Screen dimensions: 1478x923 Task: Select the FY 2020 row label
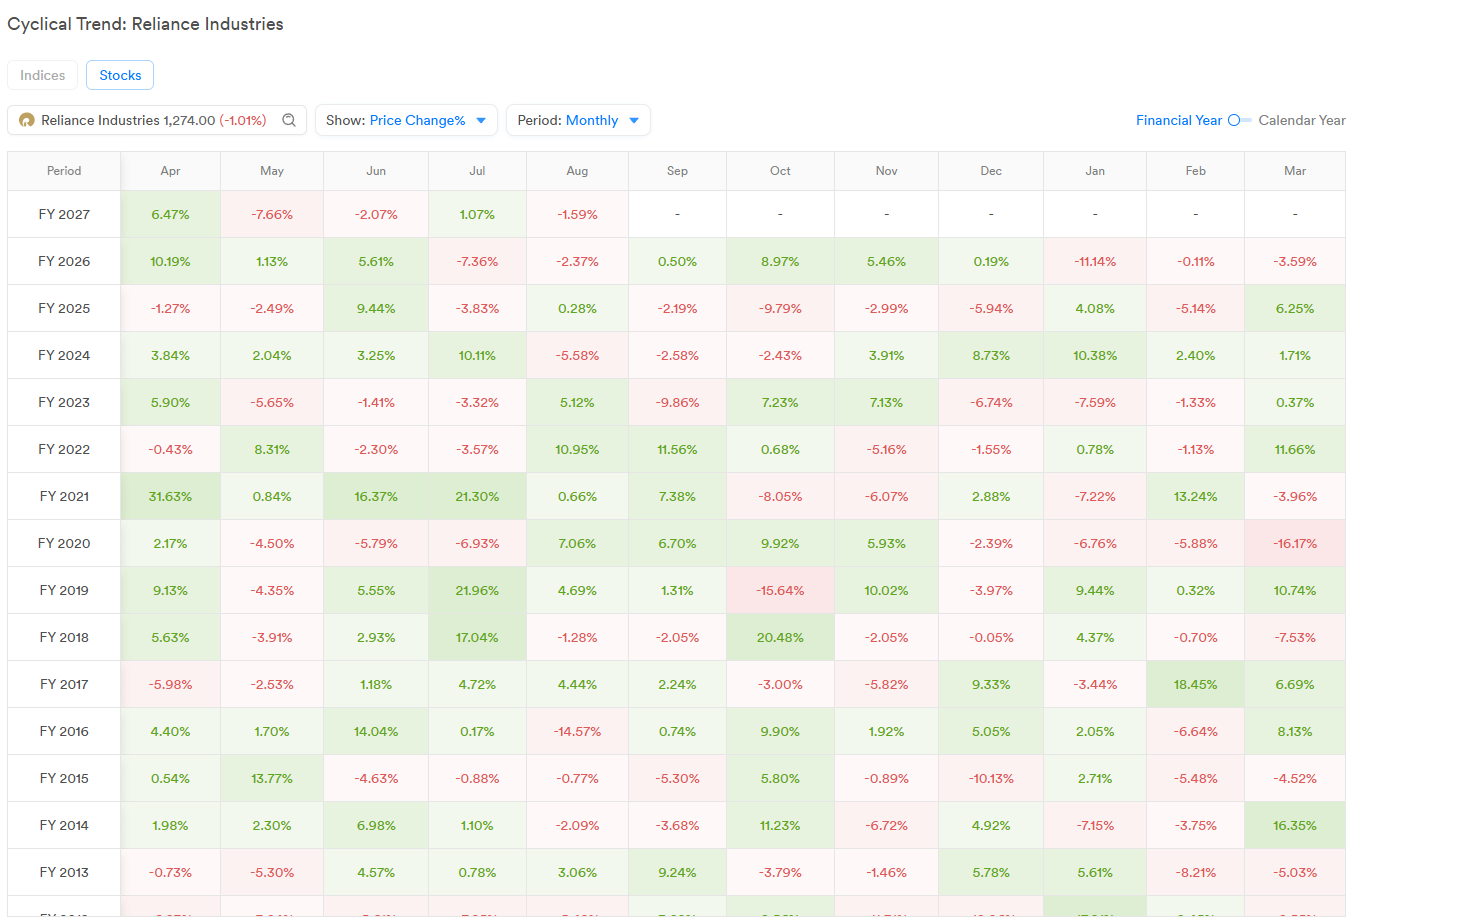click(x=64, y=543)
